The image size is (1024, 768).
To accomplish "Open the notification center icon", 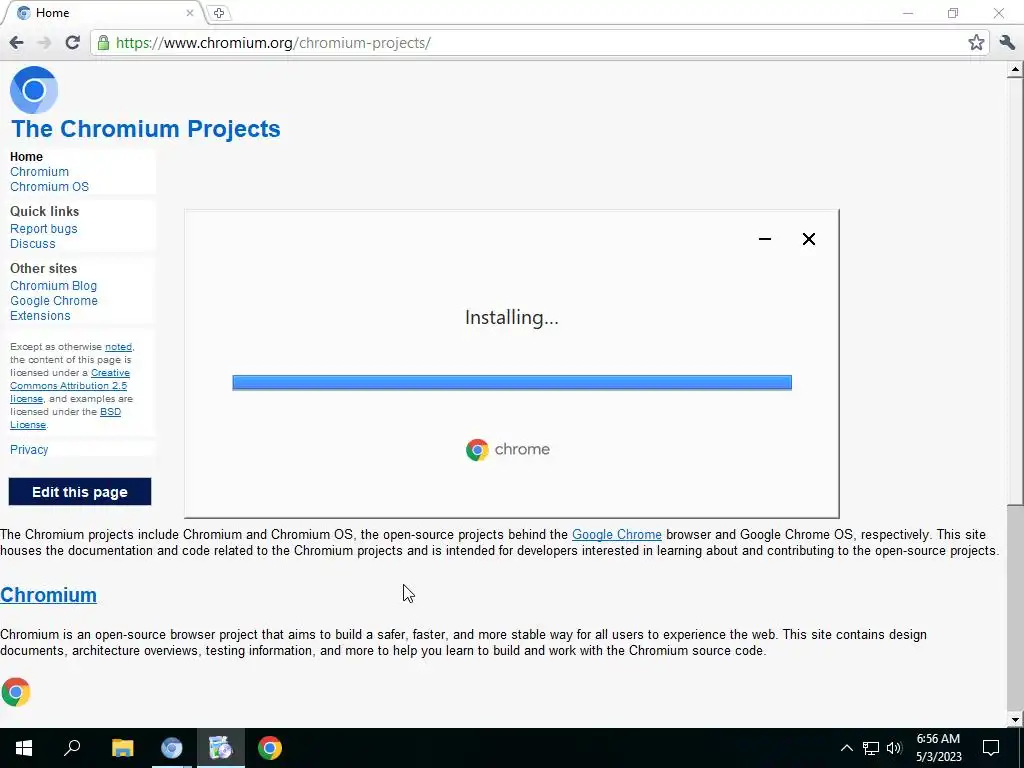I will point(991,748).
